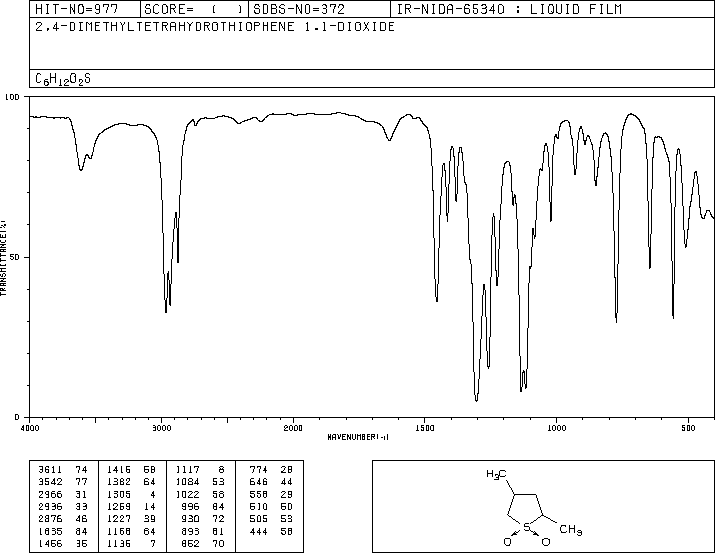
Task: Select the 893 peak entry in the table
Action: (x=202, y=532)
